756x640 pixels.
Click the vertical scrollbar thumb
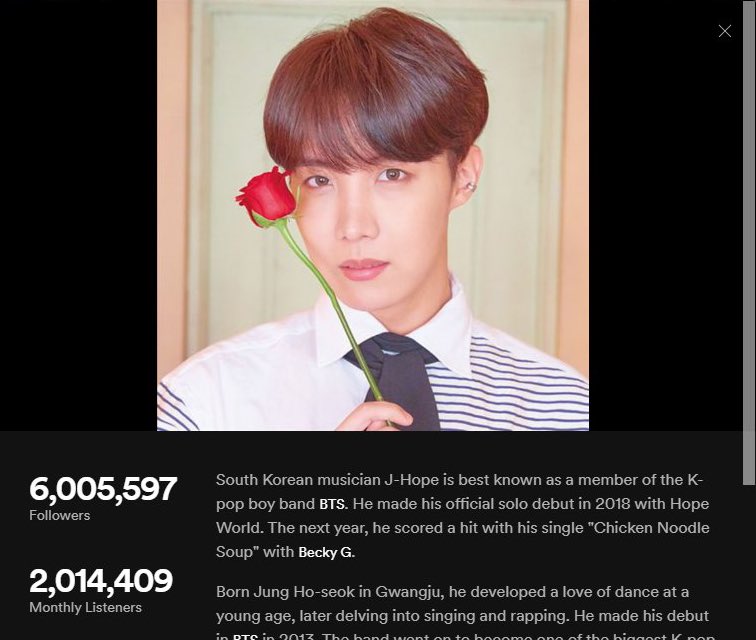[x=749, y=242]
